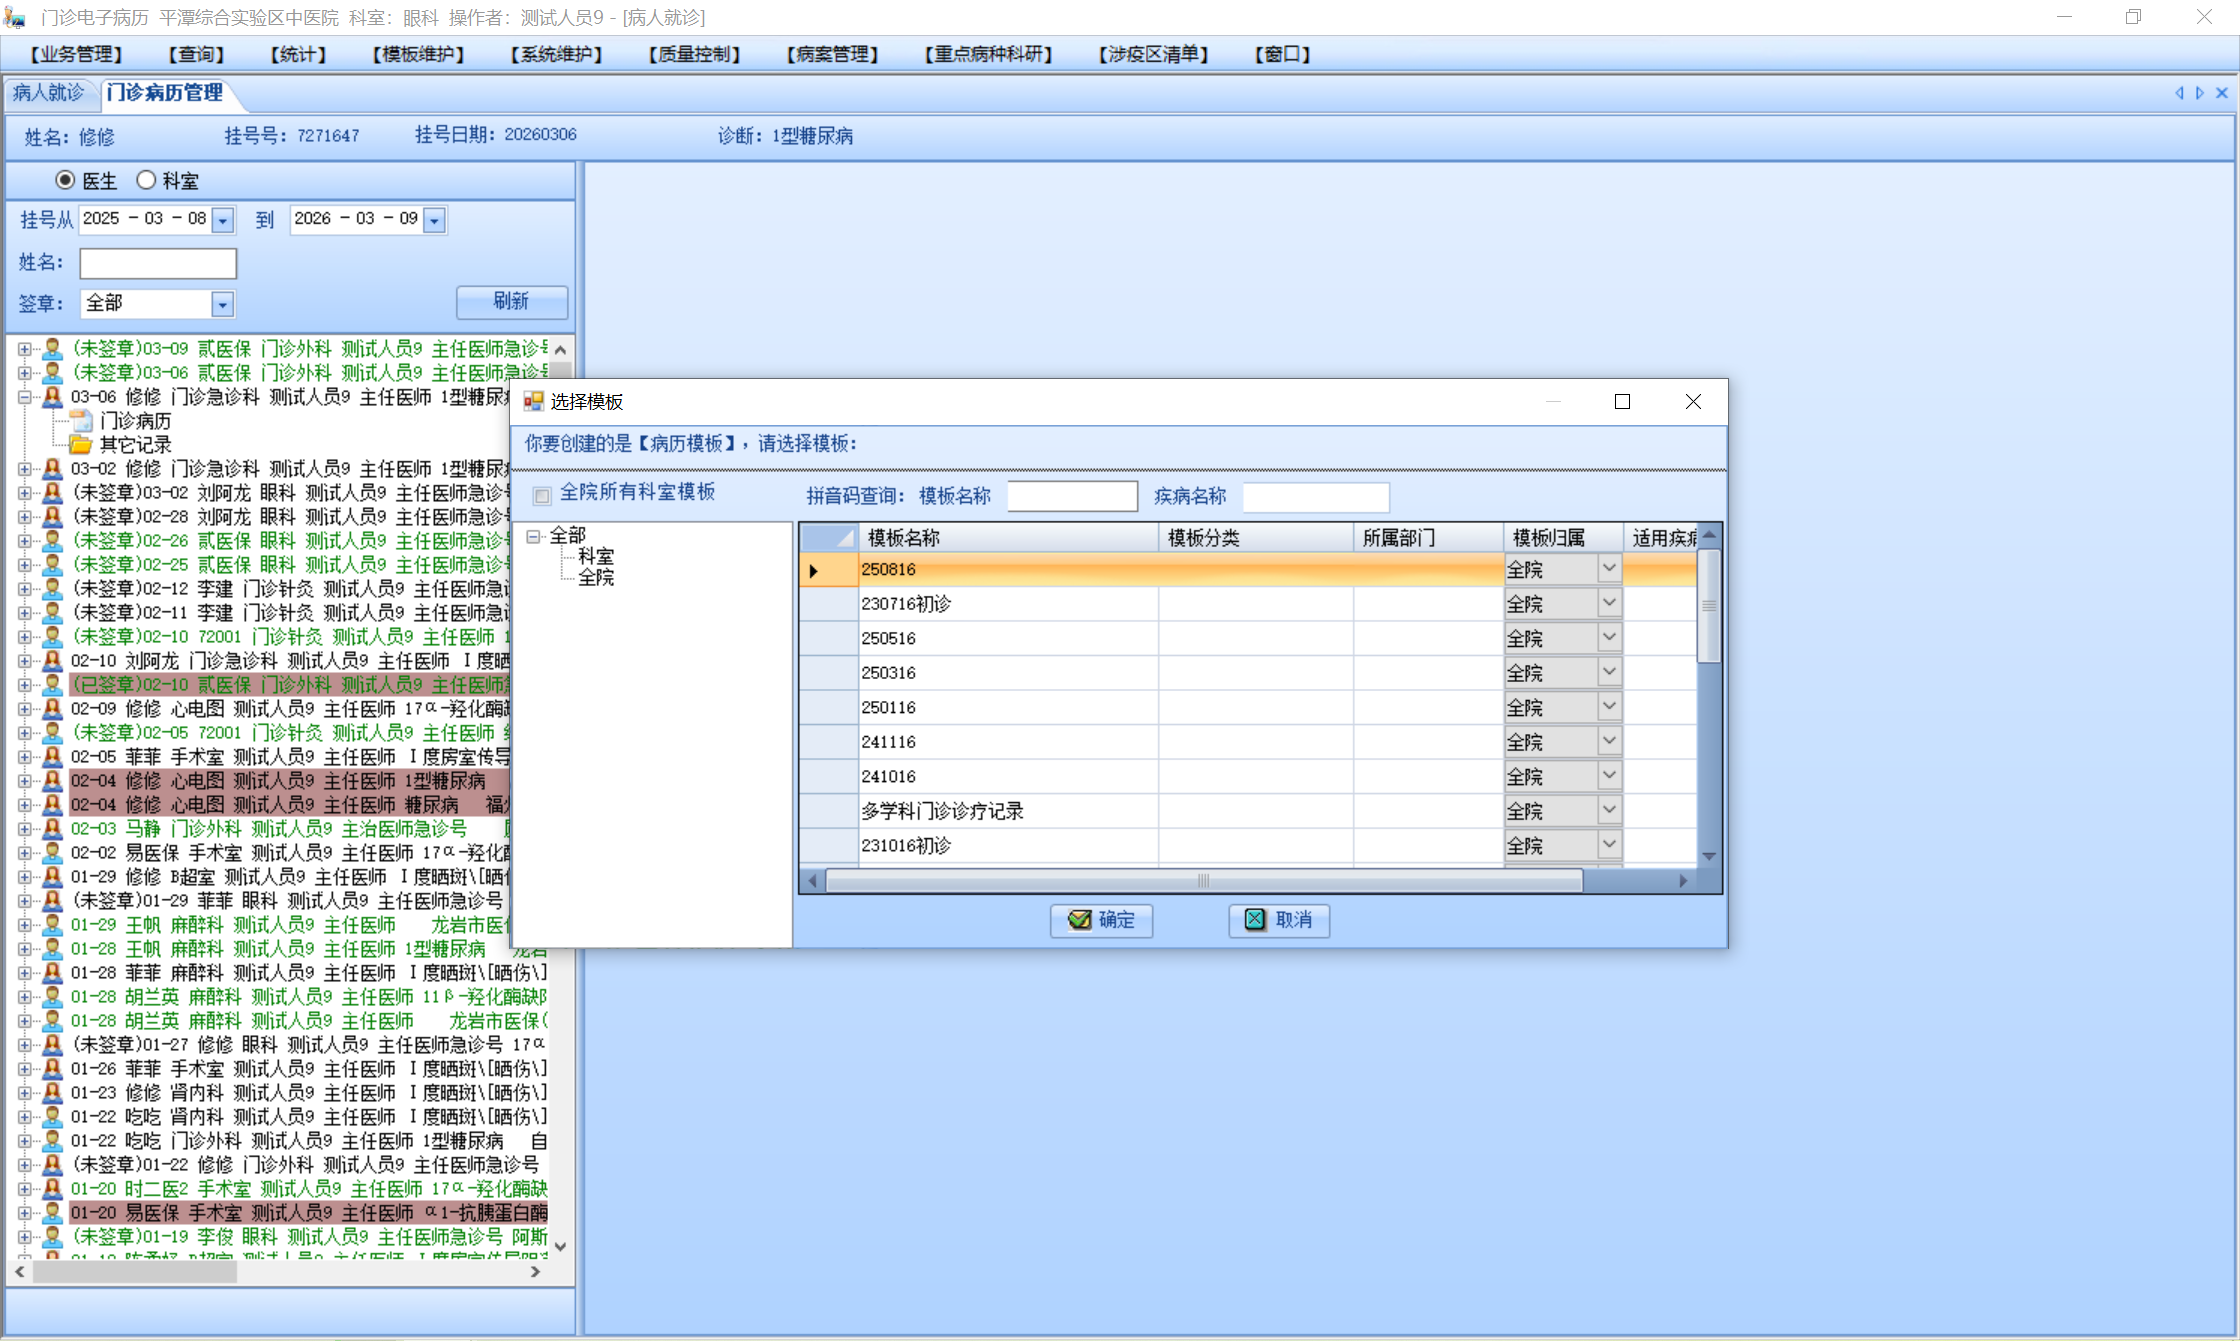
Task: Open 模板归属 dropdown for 230716初诊 row
Action: click(x=1608, y=604)
